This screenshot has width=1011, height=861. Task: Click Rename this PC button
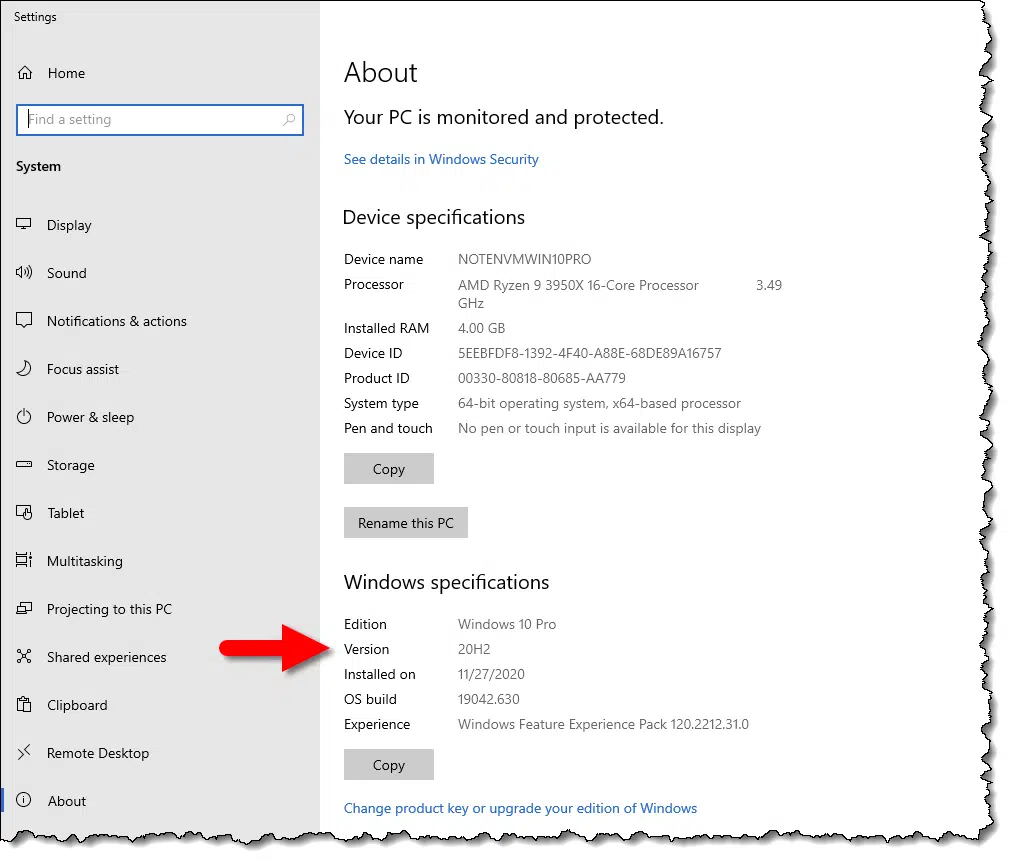tap(406, 523)
